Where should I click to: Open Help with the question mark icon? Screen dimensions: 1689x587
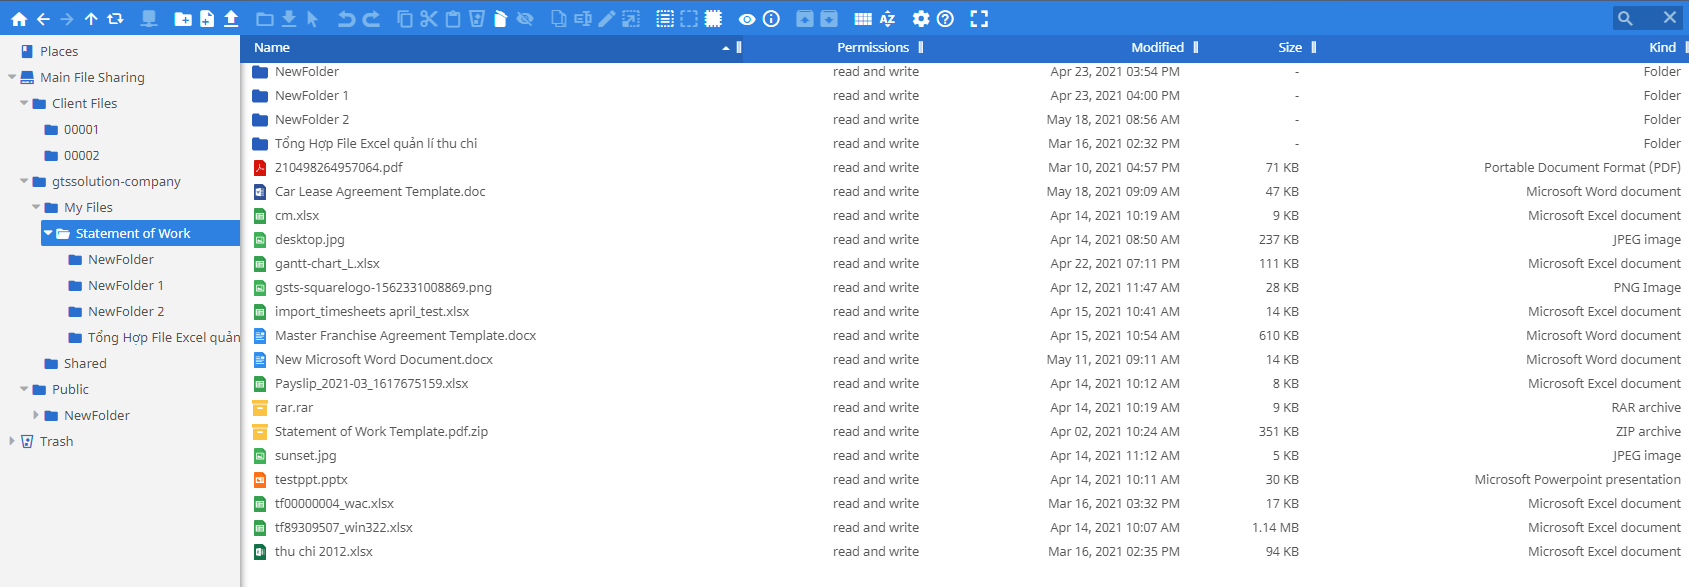945,18
